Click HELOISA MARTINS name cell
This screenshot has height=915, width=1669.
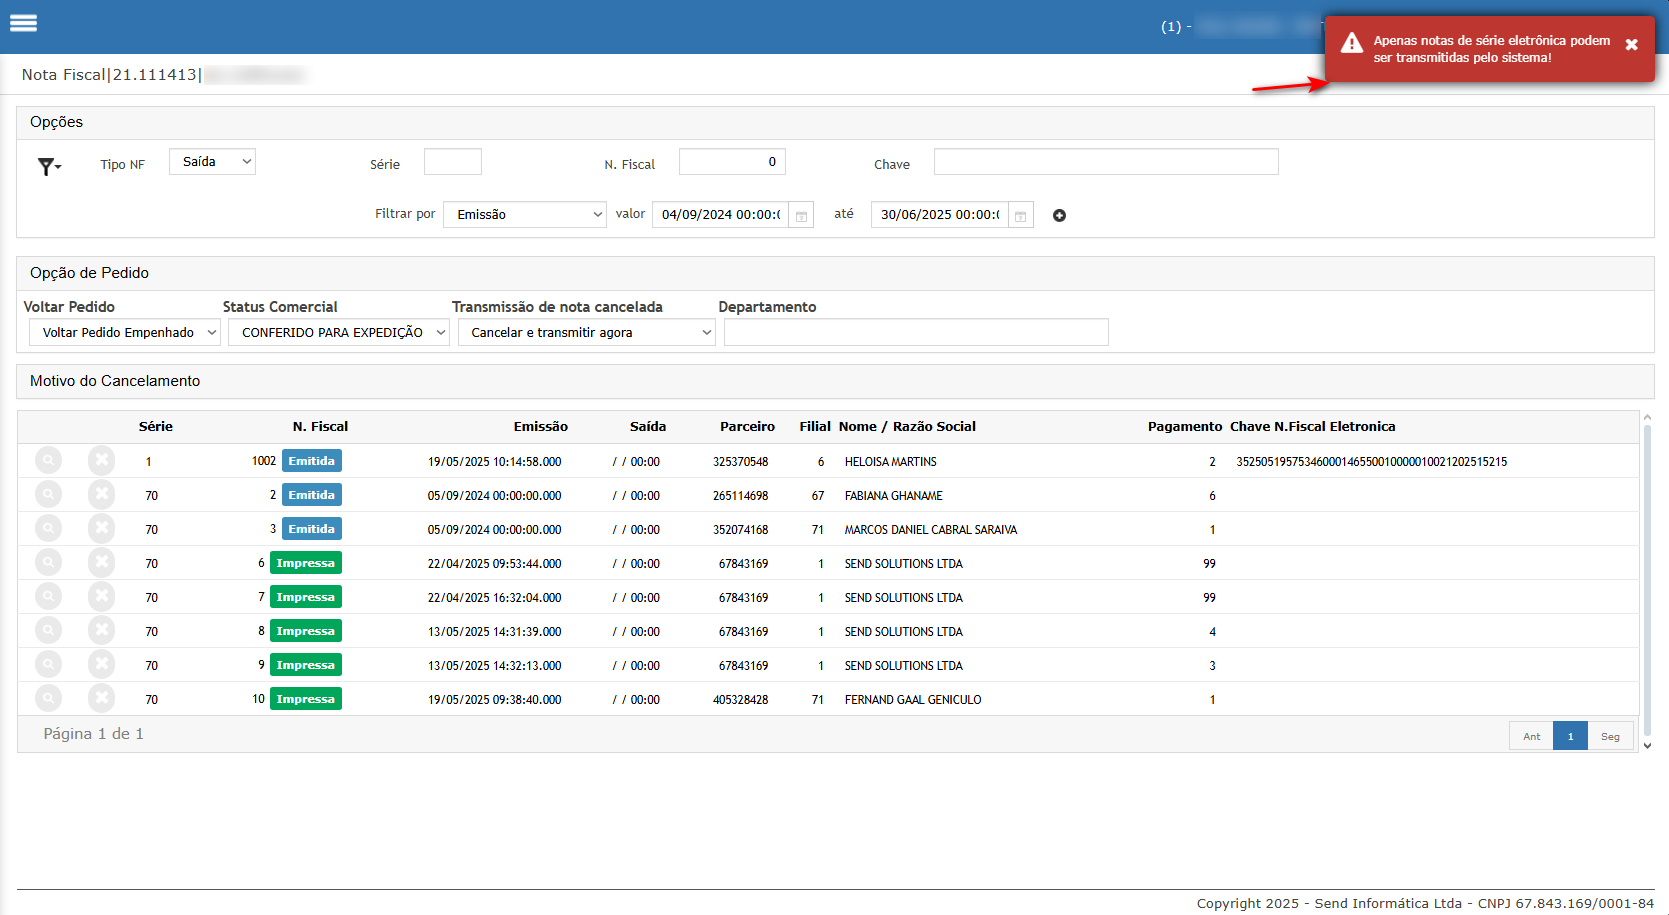pyautogui.click(x=891, y=462)
